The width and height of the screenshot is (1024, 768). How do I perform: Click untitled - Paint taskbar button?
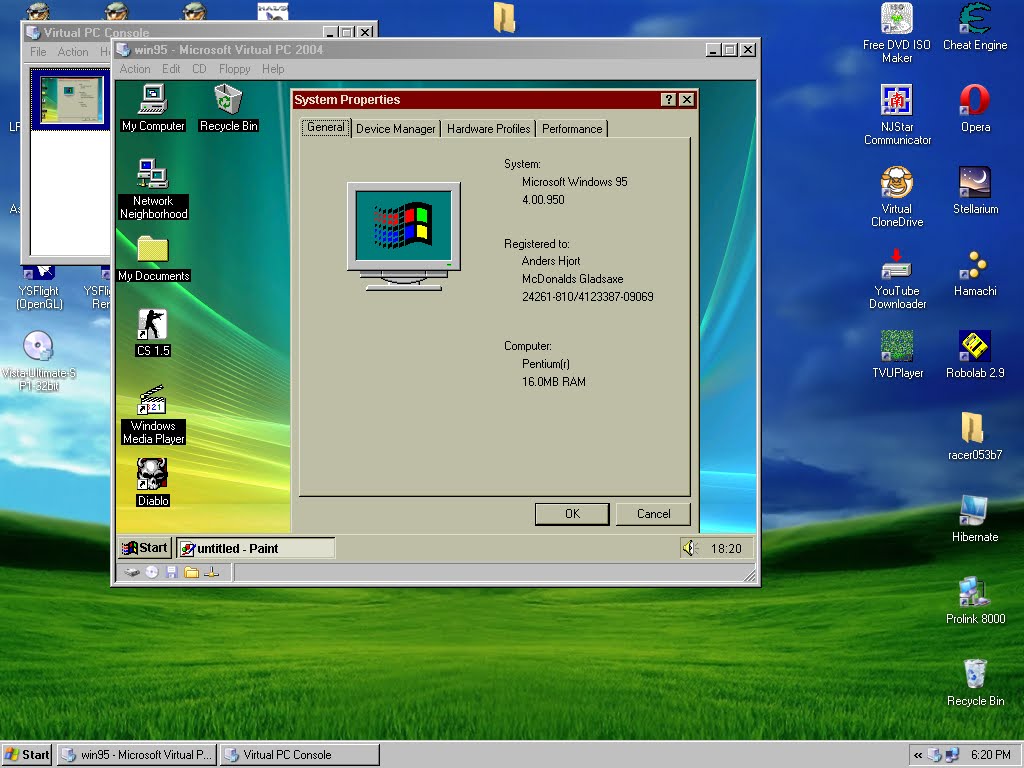coord(255,549)
